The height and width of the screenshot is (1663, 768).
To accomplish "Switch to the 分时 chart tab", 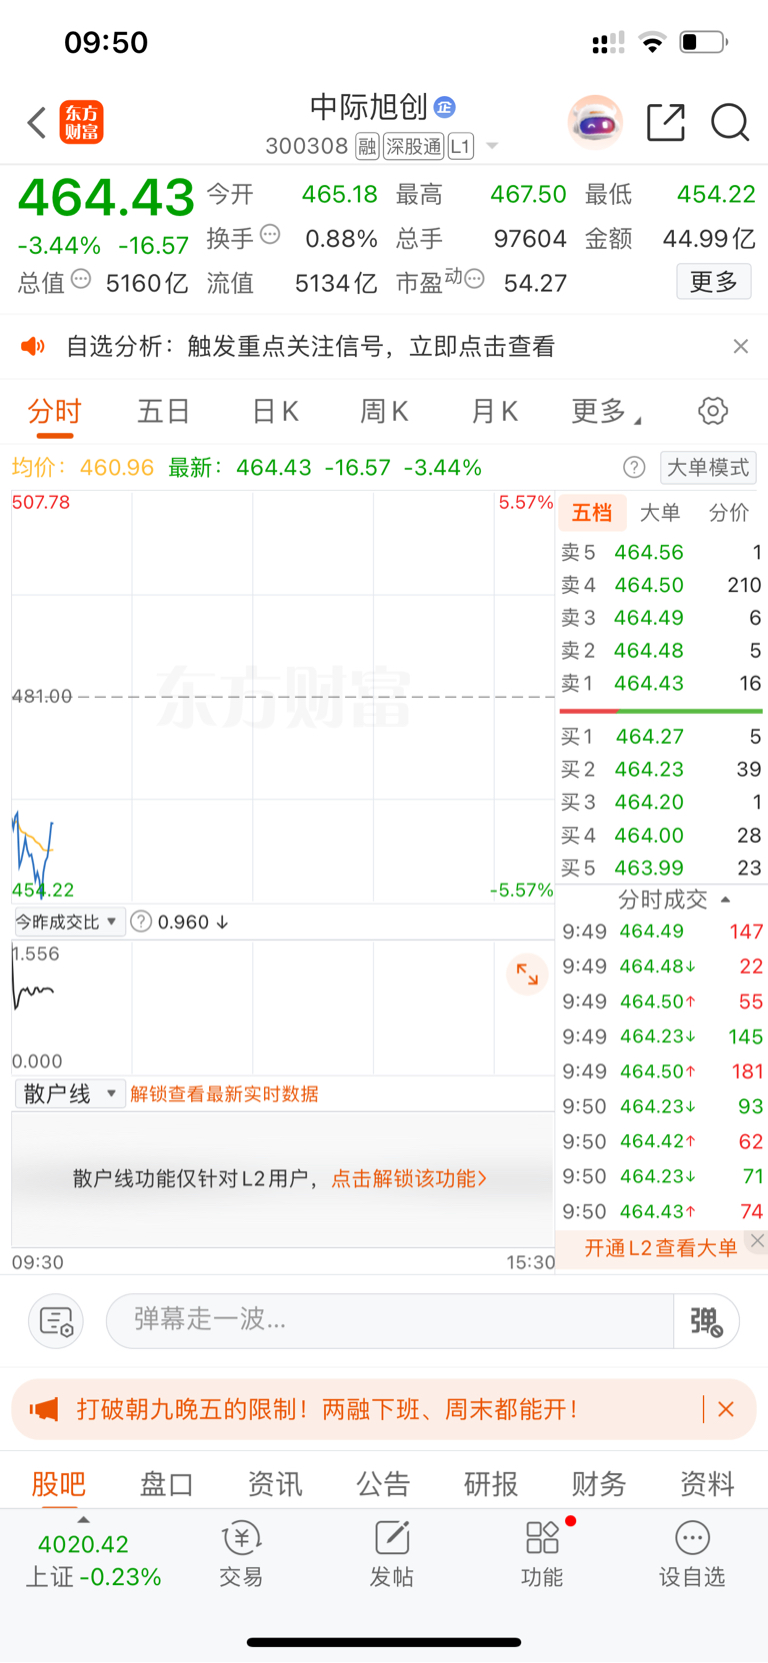I will click(54, 412).
